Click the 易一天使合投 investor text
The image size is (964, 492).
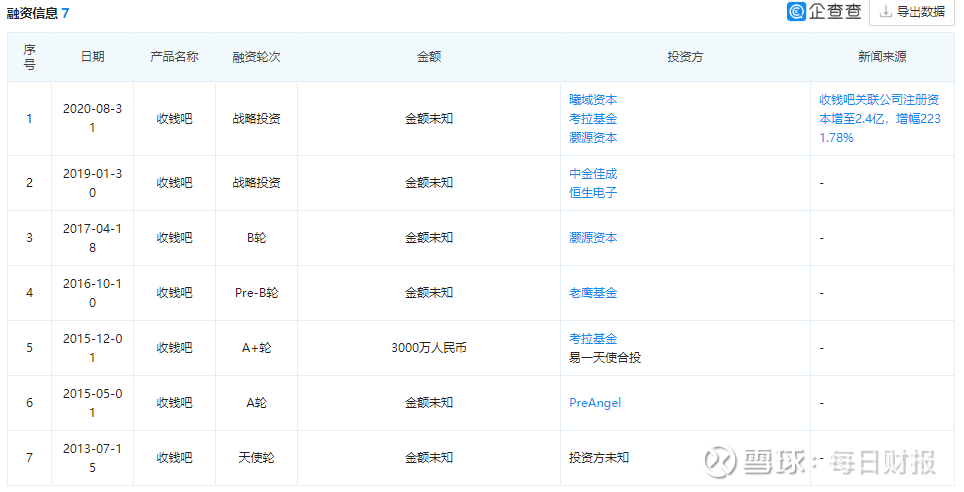coord(605,357)
